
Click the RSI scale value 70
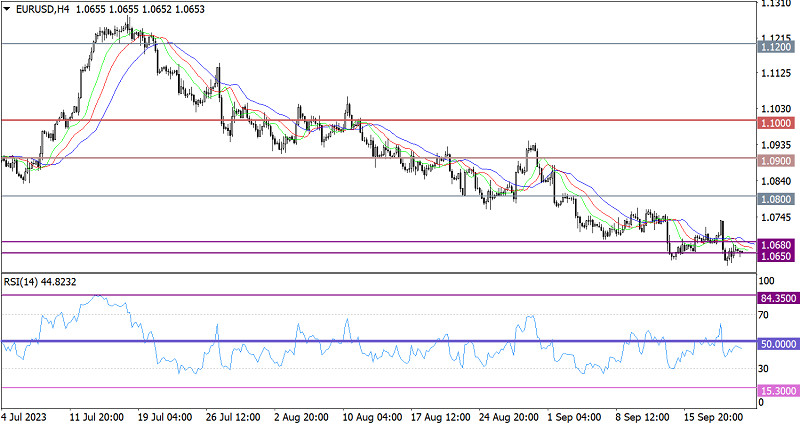click(763, 315)
